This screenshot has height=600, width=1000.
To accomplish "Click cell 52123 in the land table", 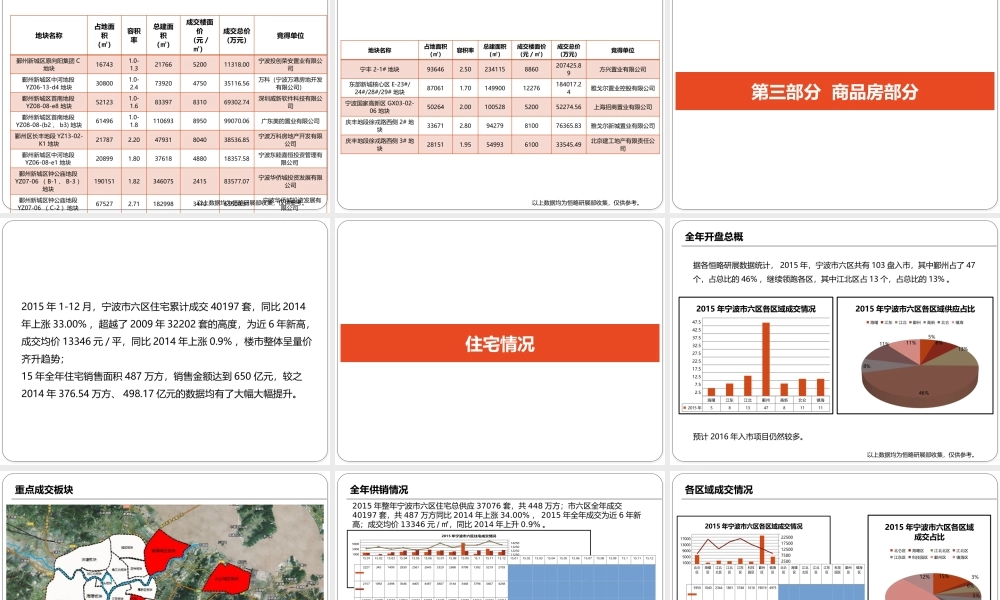I will (104, 102).
